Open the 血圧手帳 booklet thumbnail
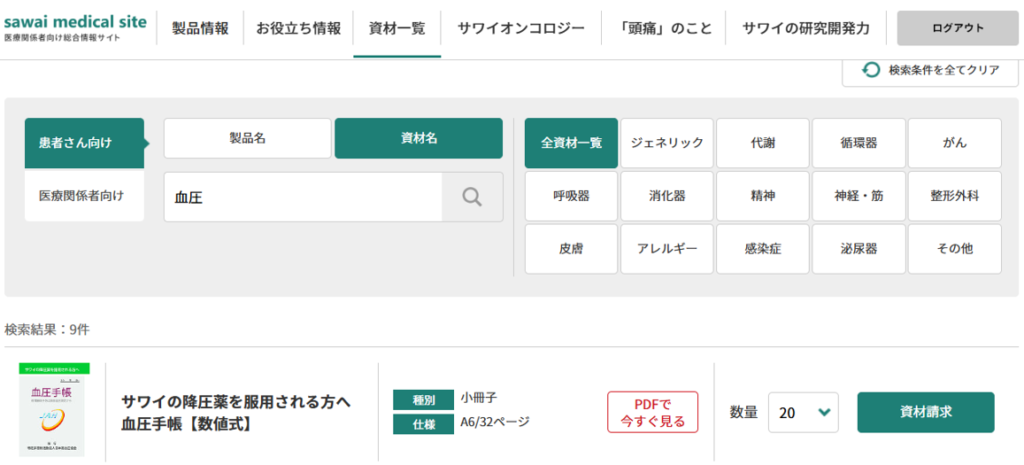This screenshot has width=1024, height=465. (54, 410)
